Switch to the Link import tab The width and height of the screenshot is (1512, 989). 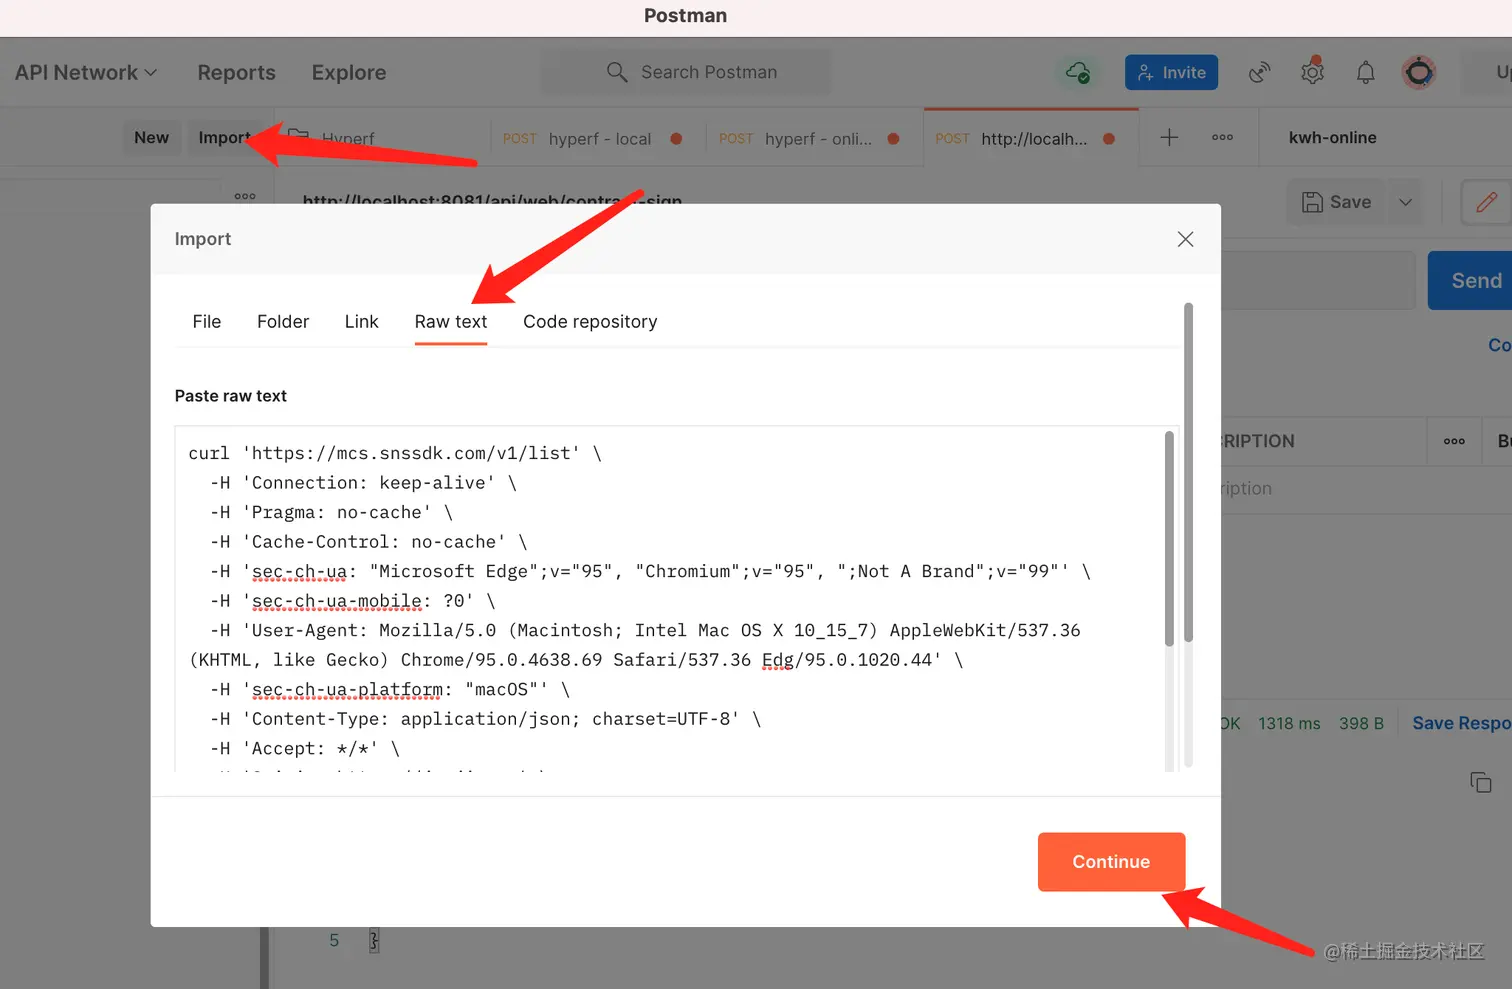click(x=361, y=321)
